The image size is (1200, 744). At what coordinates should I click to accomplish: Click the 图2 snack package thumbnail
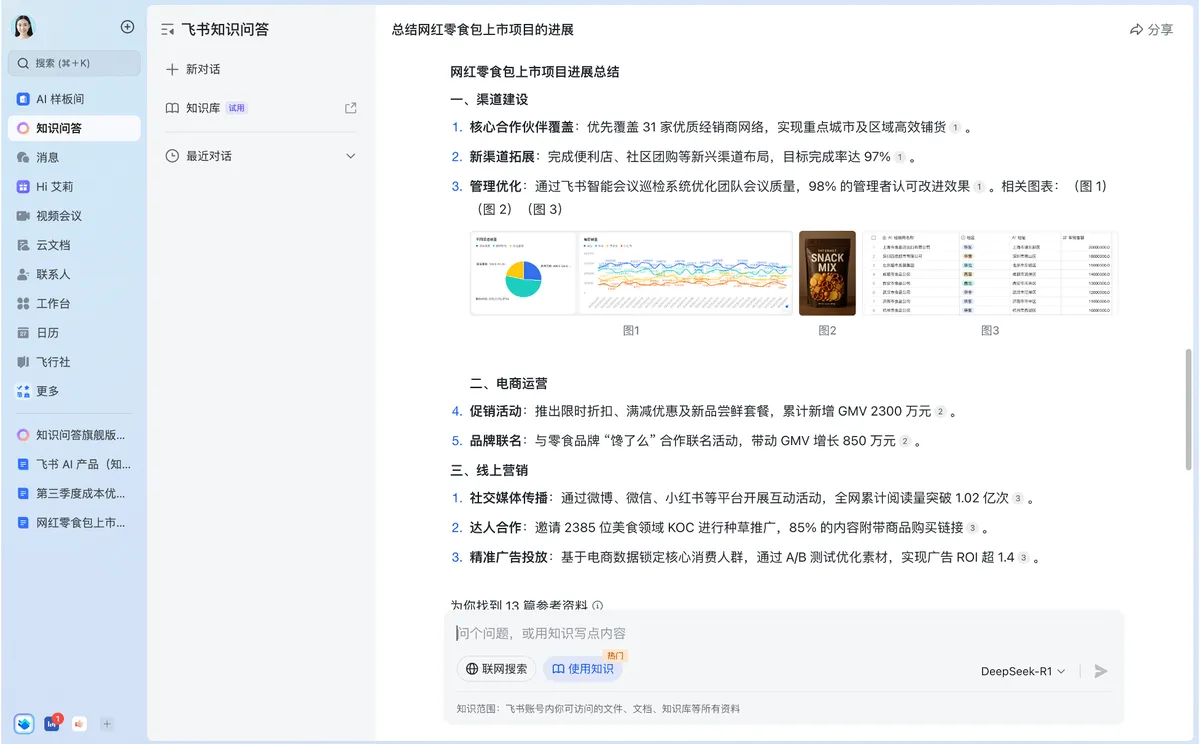(x=827, y=272)
